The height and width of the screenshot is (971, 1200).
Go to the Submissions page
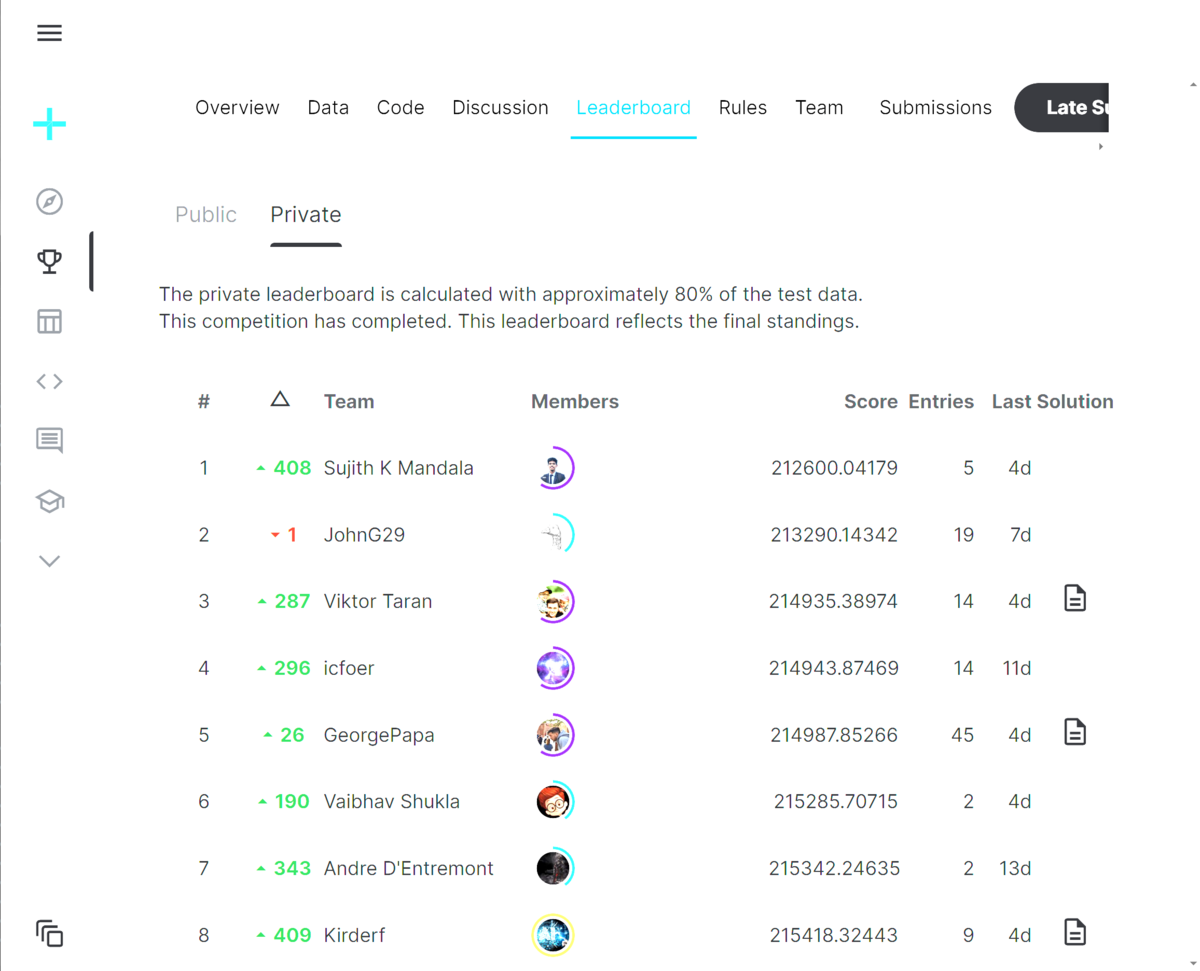click(x=935, y=107)
